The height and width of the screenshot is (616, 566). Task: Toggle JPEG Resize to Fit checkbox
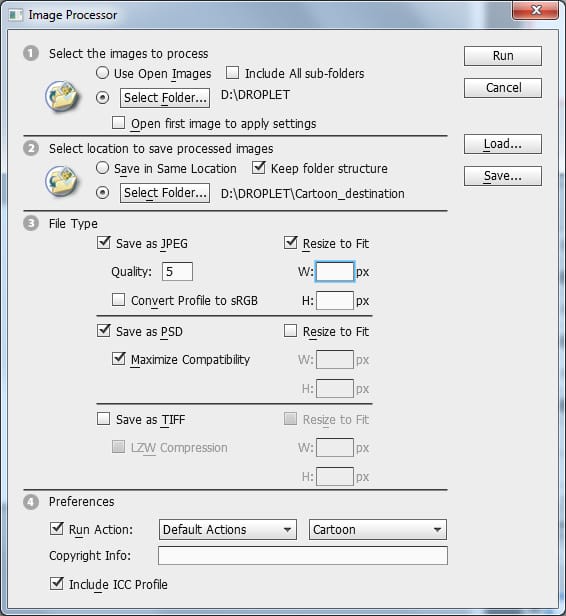tap(291, 242)
